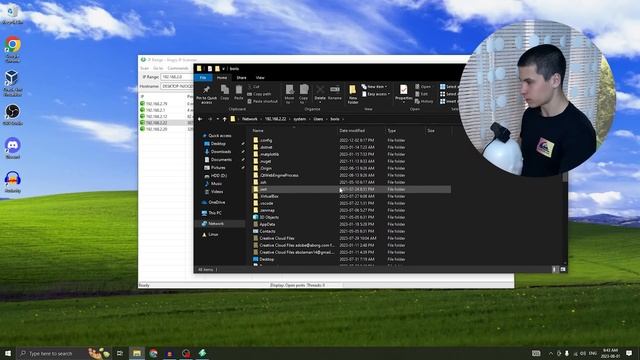The width and height of the screenshot is (640, 360).
Task: Create a New folder from the ribbon
Action: (353, 94)
